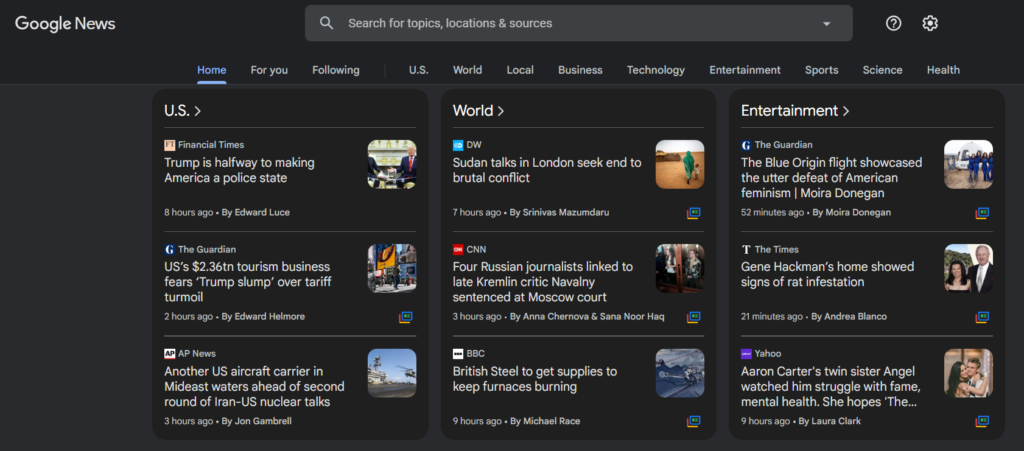
Task: Click 'By Edward Luce' byline text
Action: coord(255,213)
